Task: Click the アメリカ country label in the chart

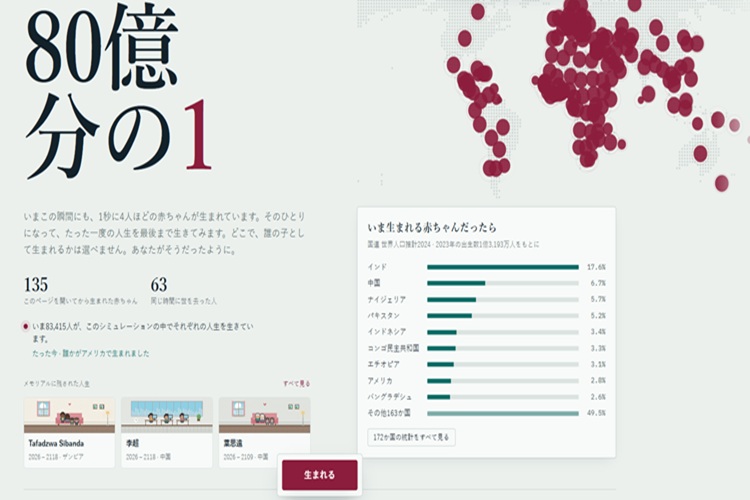Action: [380, 381]
